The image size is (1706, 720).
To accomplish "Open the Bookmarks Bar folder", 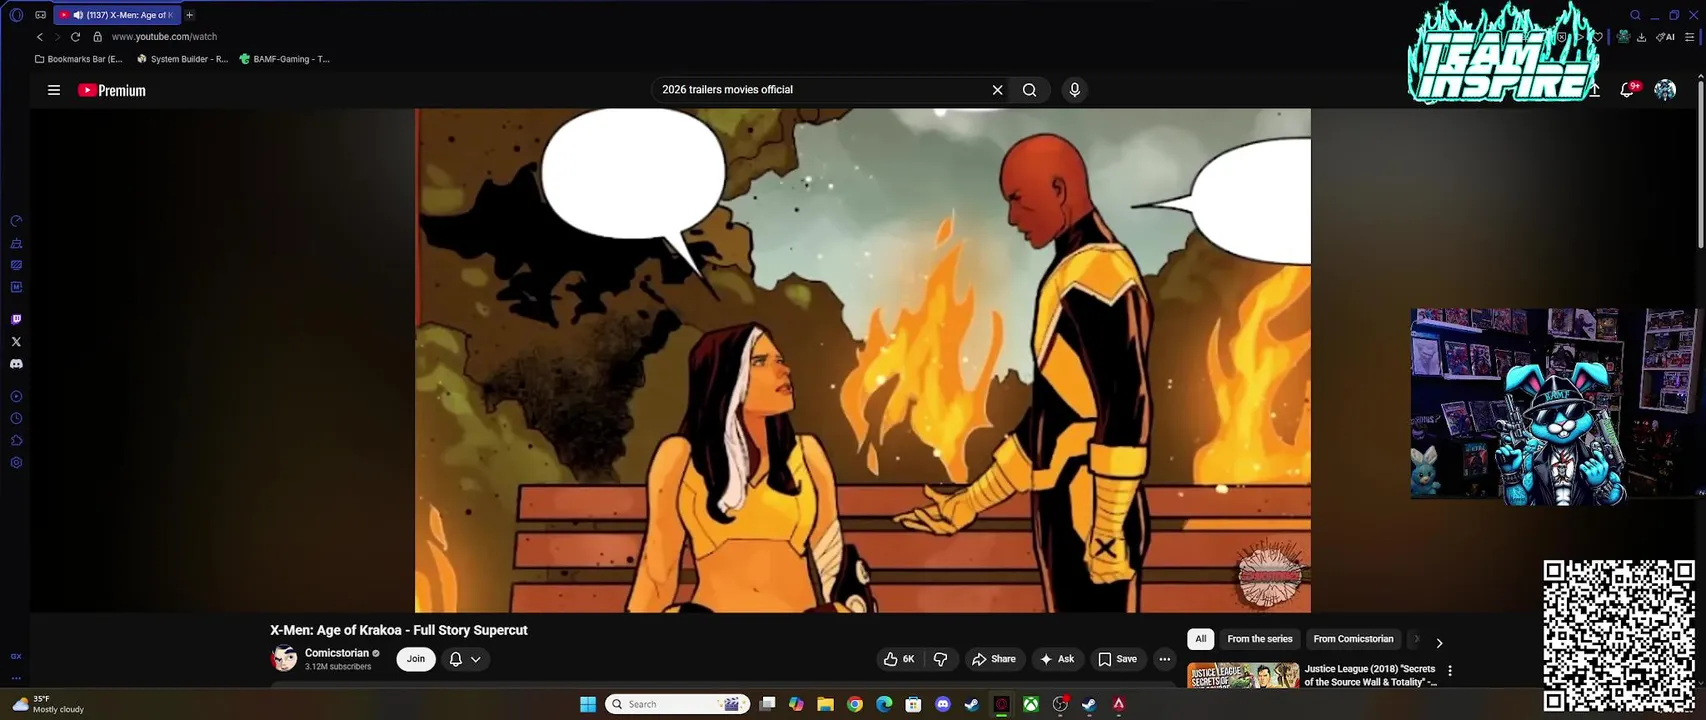I will coord(78,59).
